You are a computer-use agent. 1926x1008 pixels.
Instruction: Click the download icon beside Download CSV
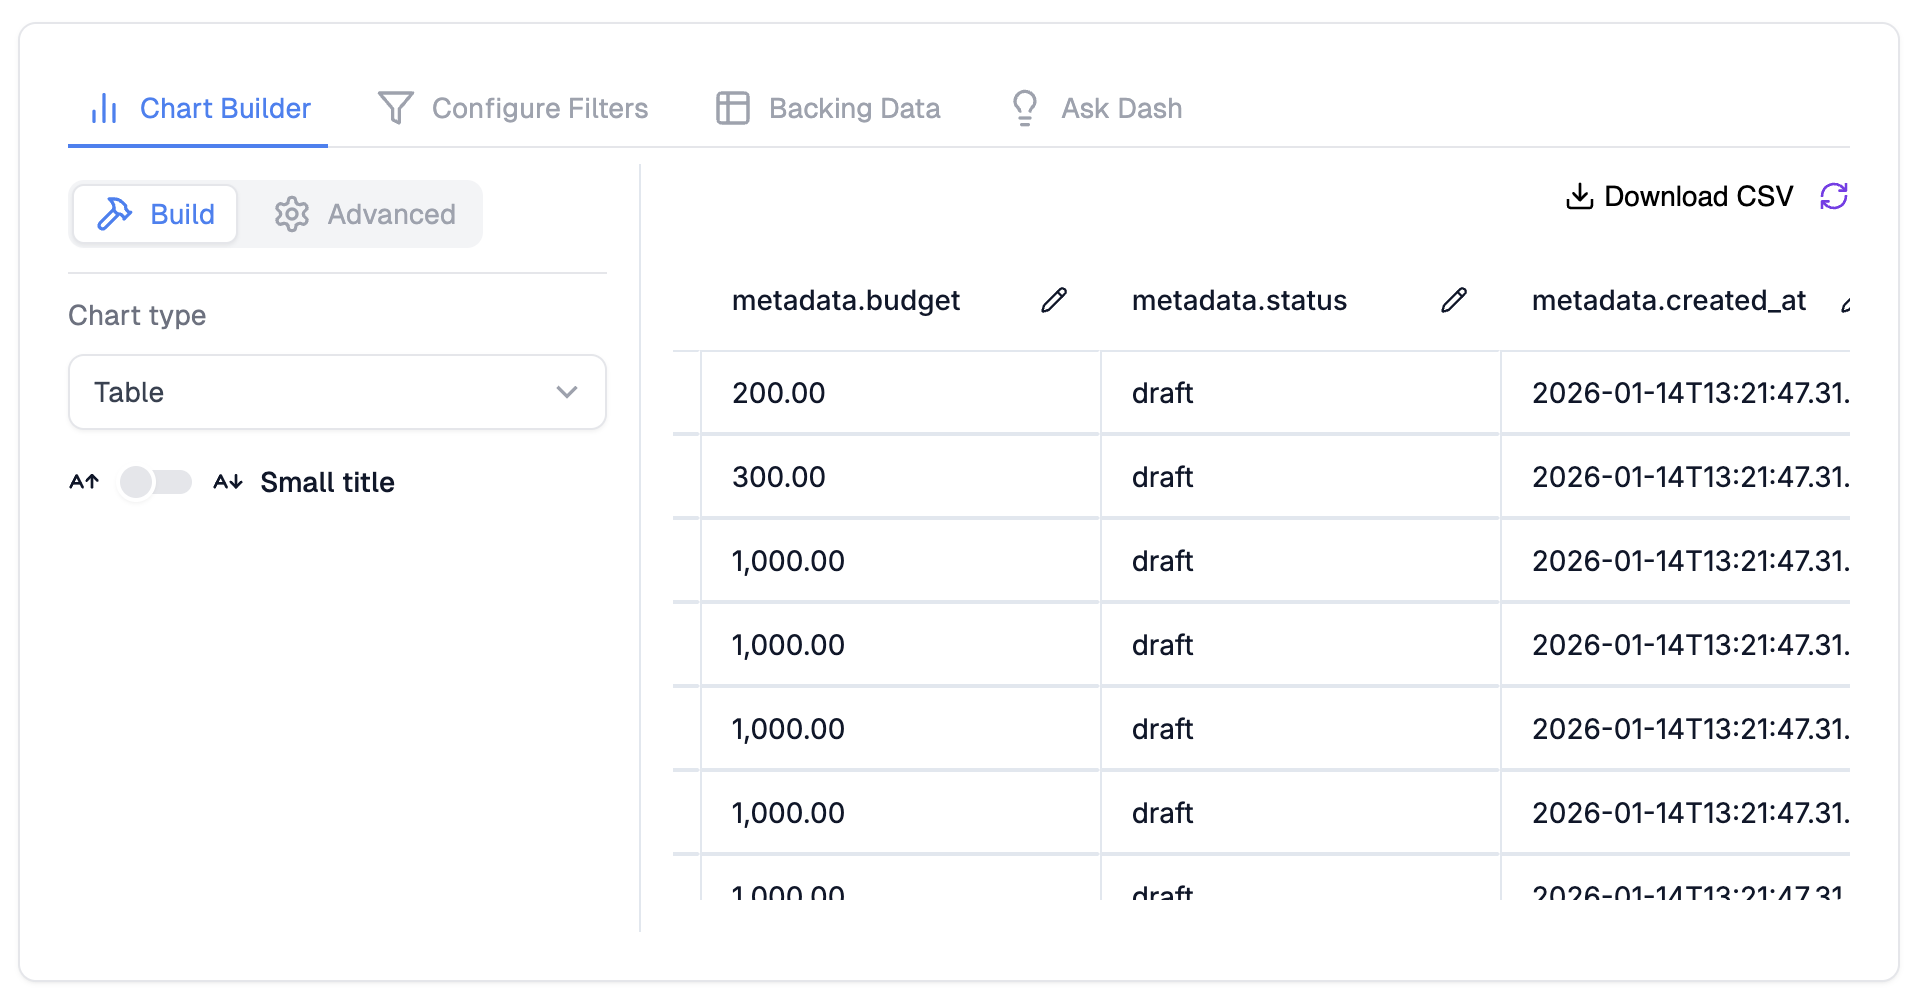coord(1579,196)
